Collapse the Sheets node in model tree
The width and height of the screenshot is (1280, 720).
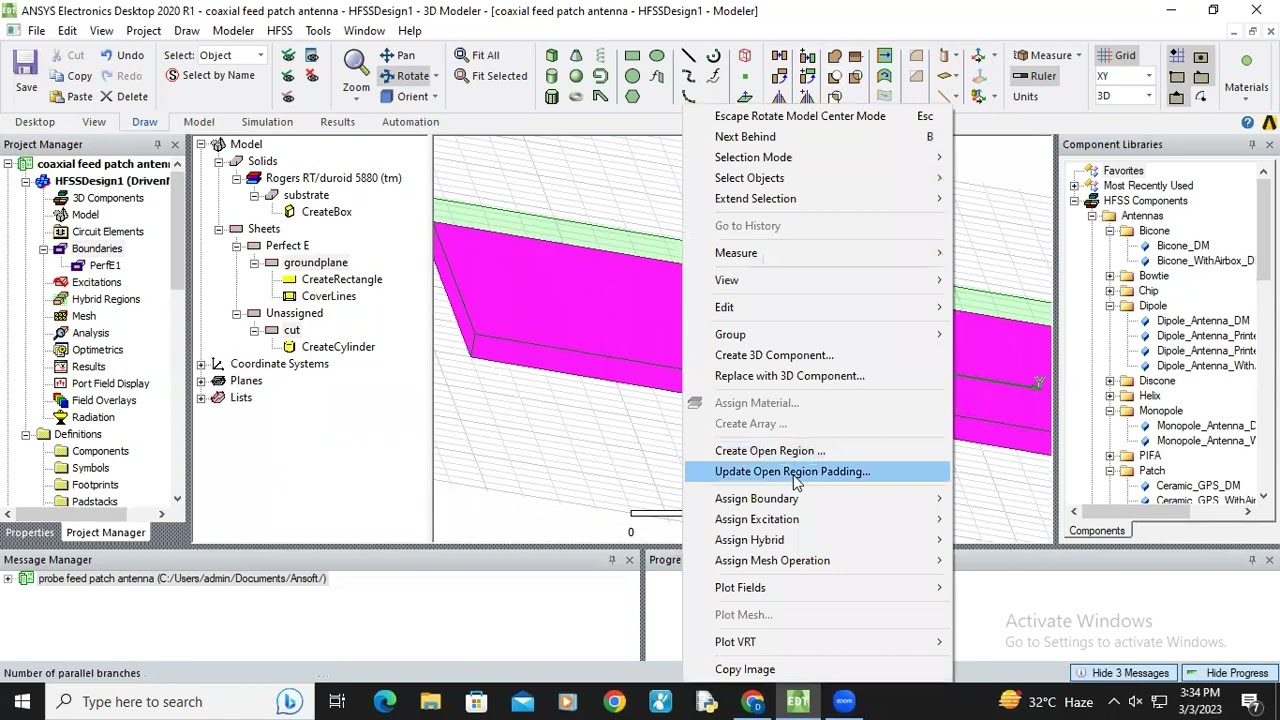click(x=219, y=229)
